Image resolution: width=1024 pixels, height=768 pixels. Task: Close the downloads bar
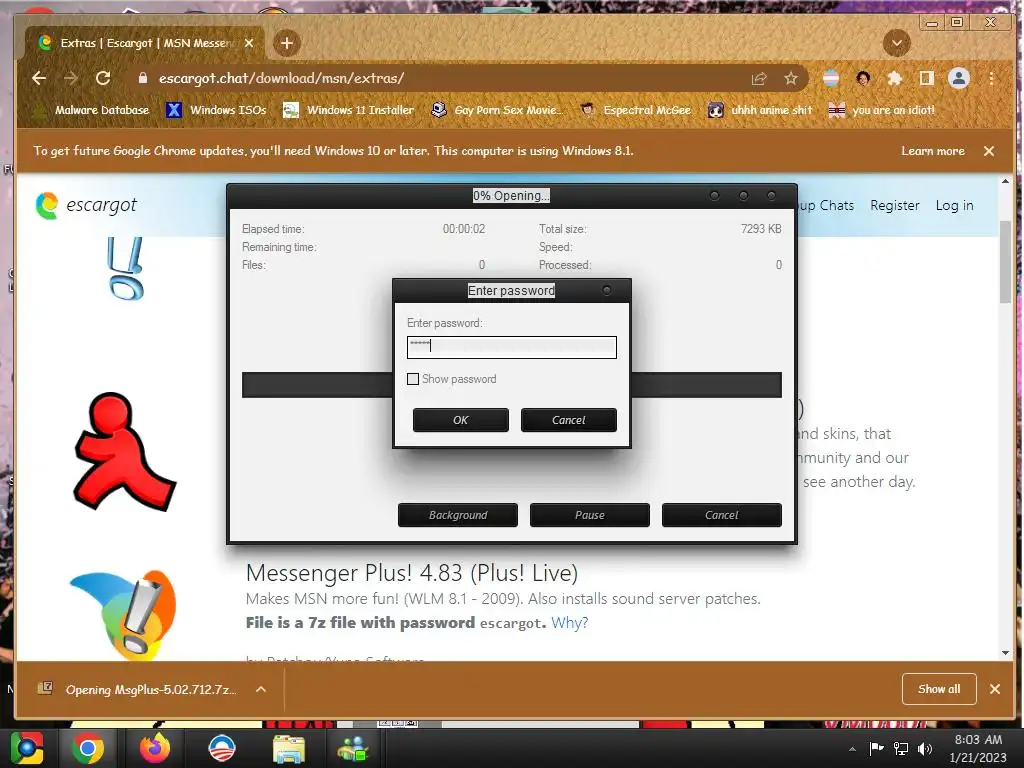995,689
